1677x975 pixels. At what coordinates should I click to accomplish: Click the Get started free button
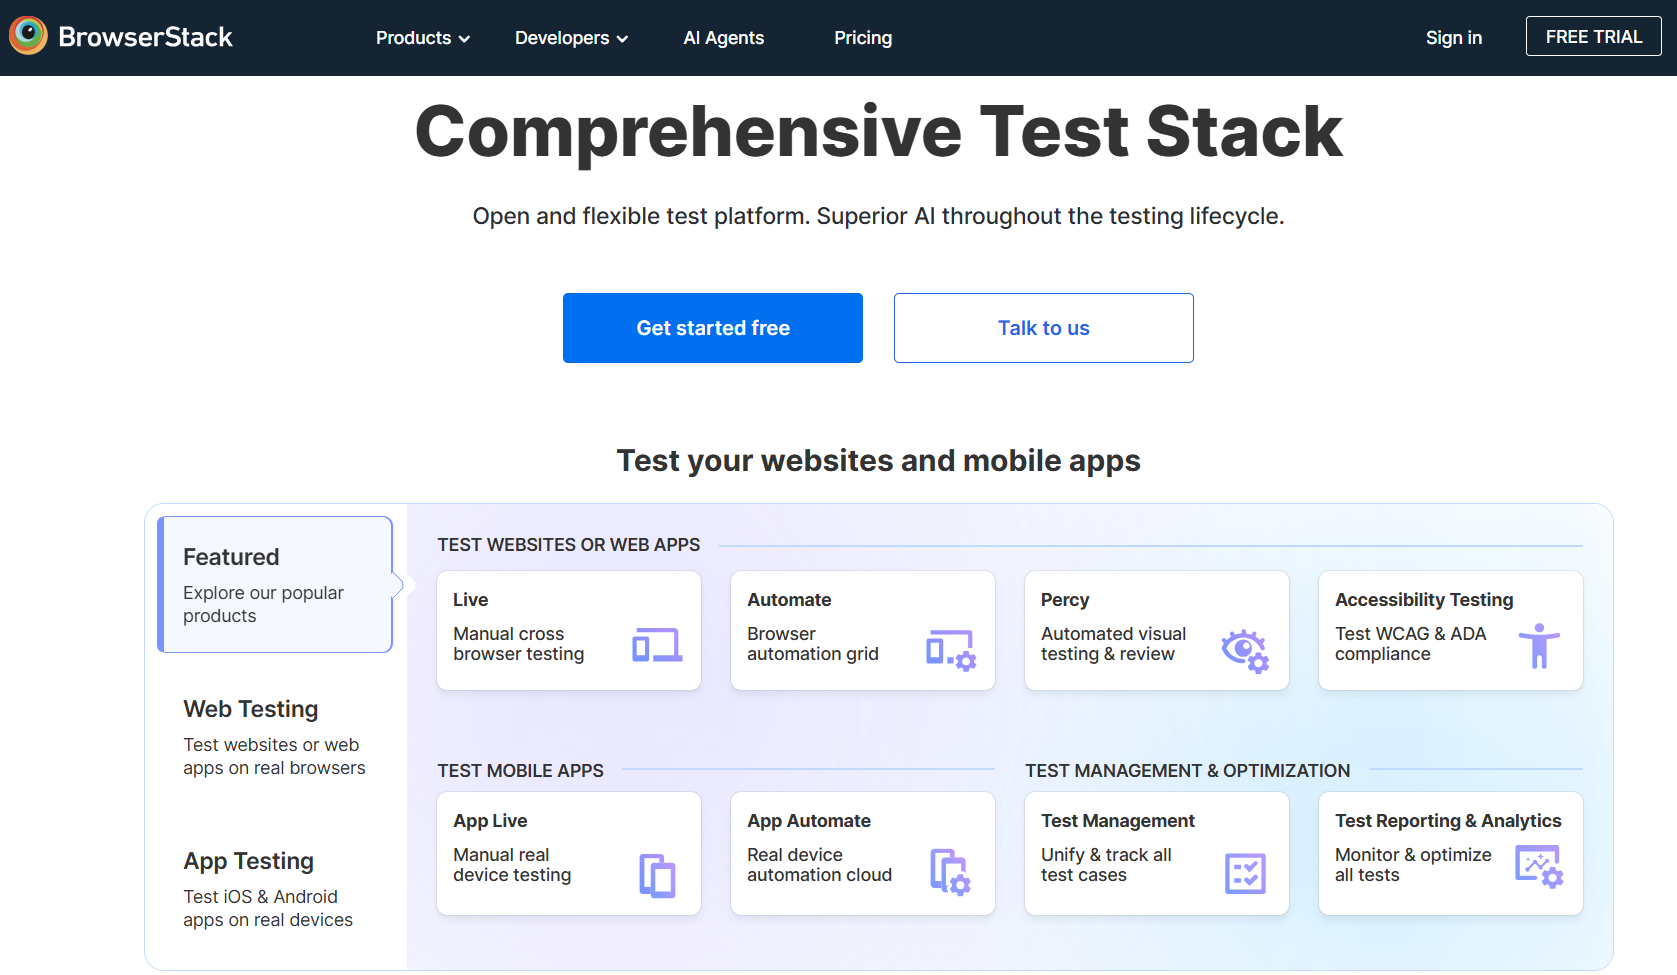point(713,328)
